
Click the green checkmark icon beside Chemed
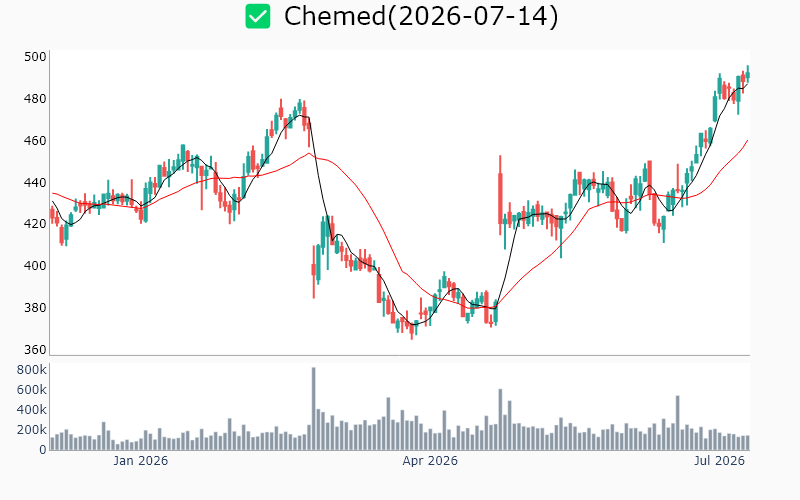pos(258,16)
